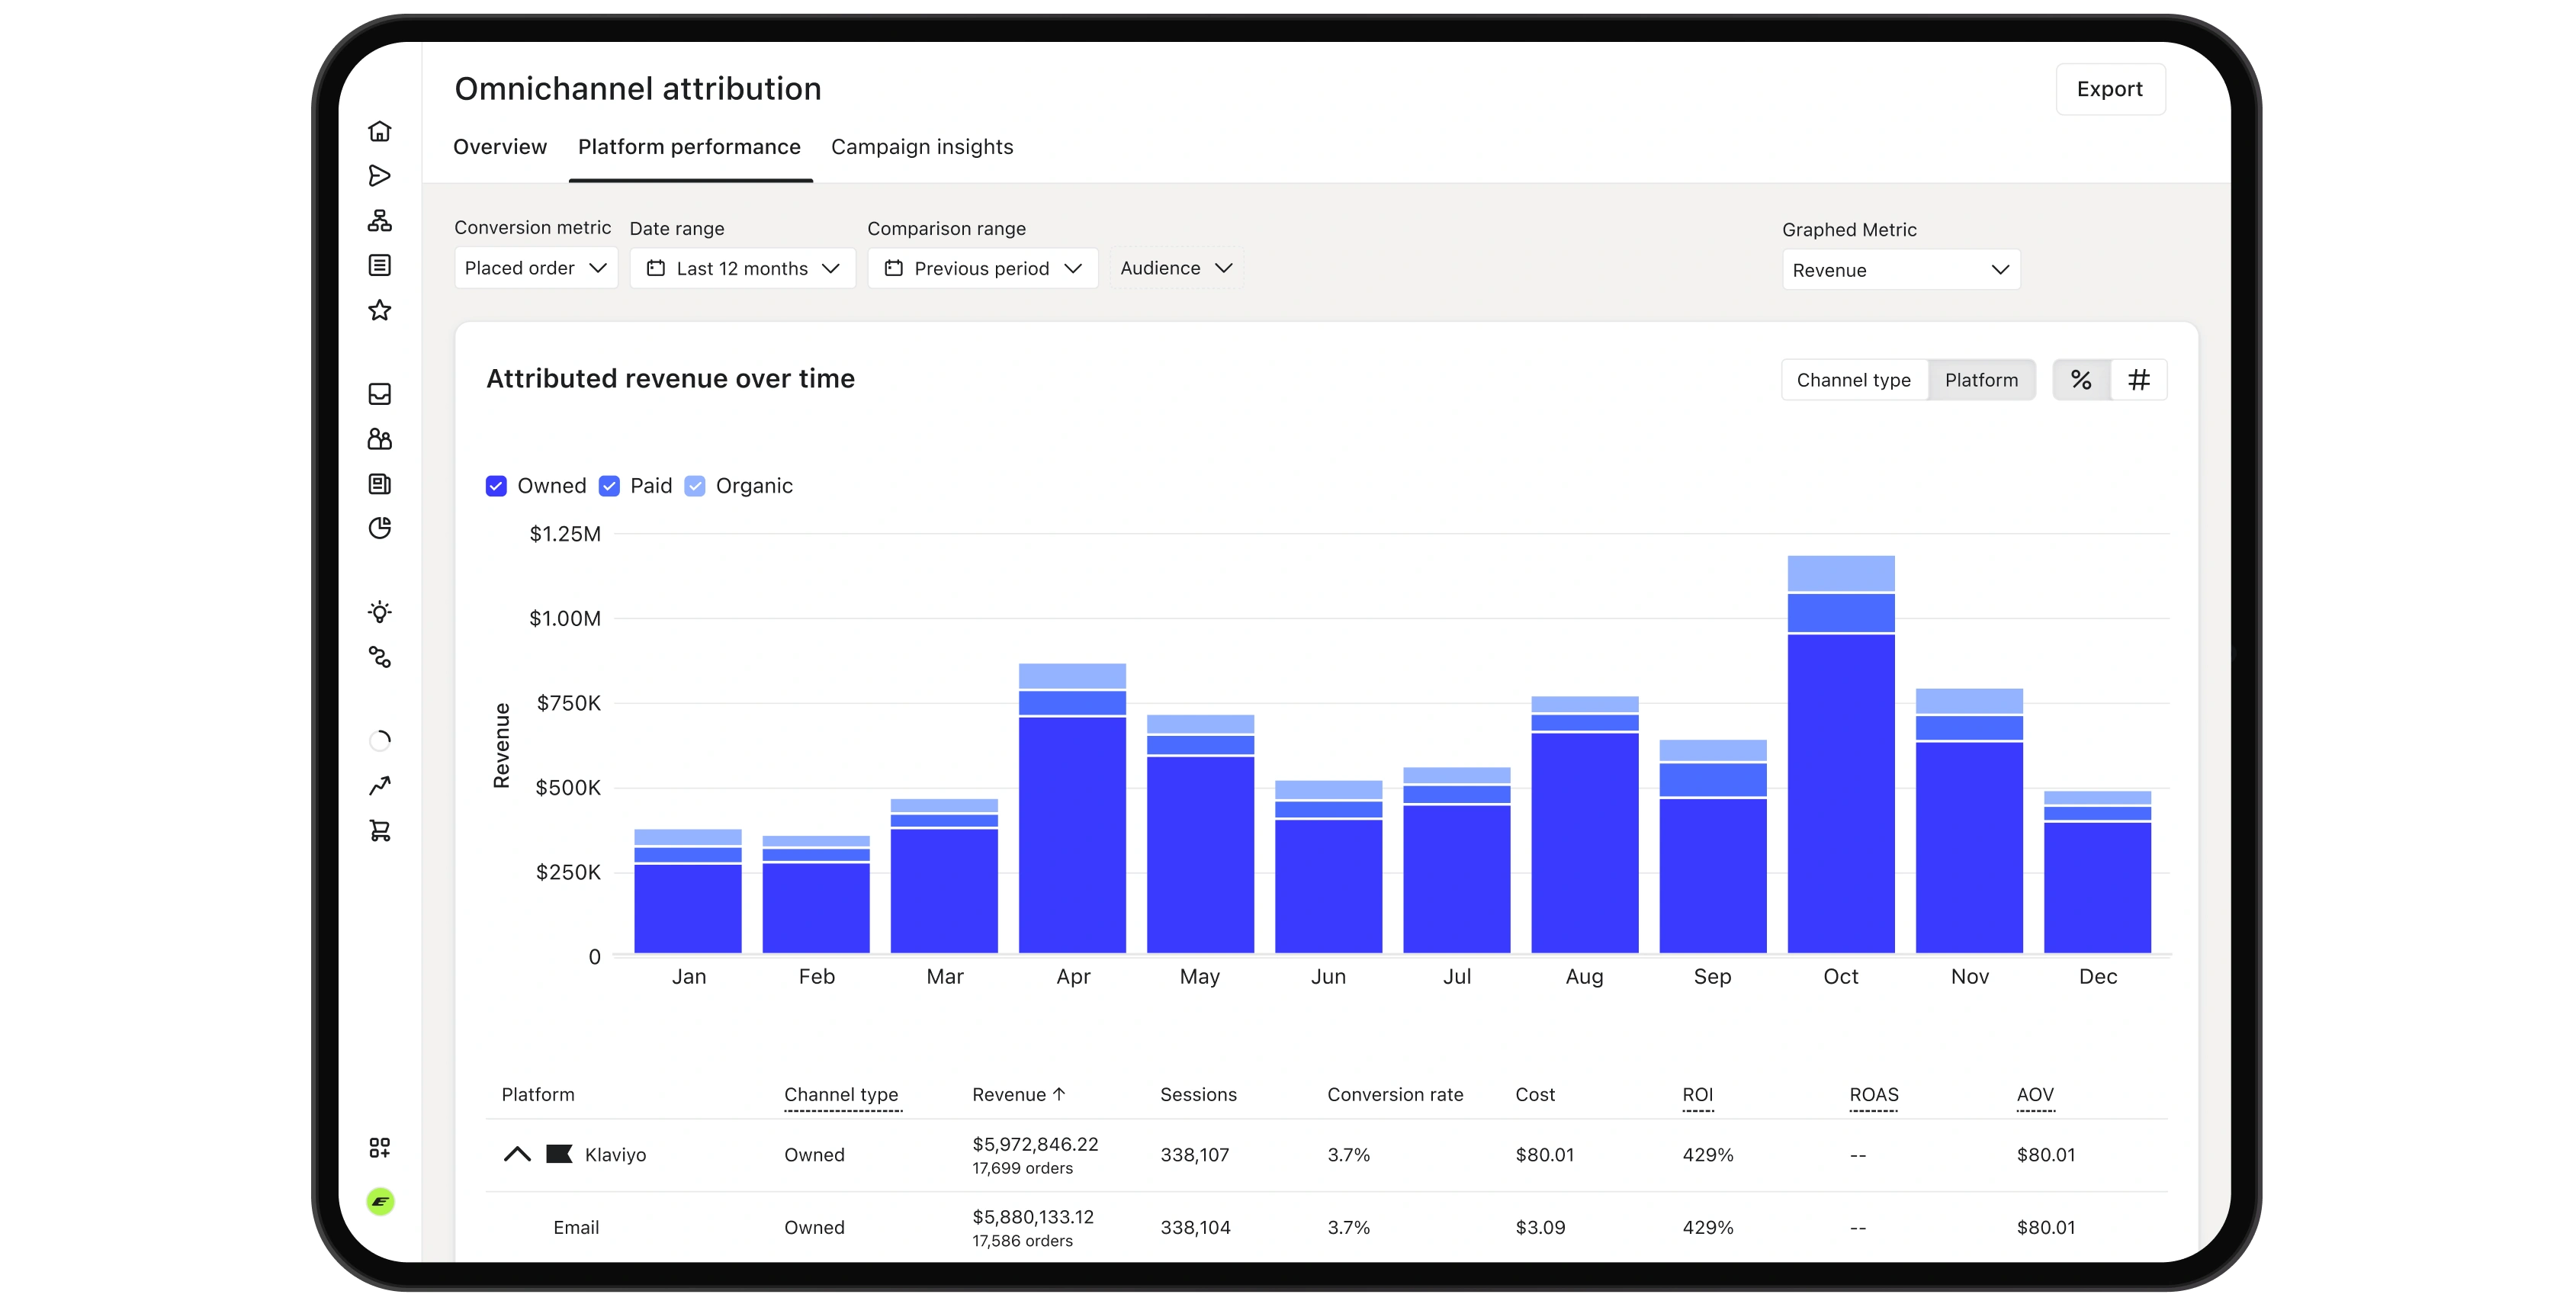Uncheck the Paid legend checkbox
The width and height of the screenshot is (2576, 1304).
pyautogui.click(x=609, y=486)
